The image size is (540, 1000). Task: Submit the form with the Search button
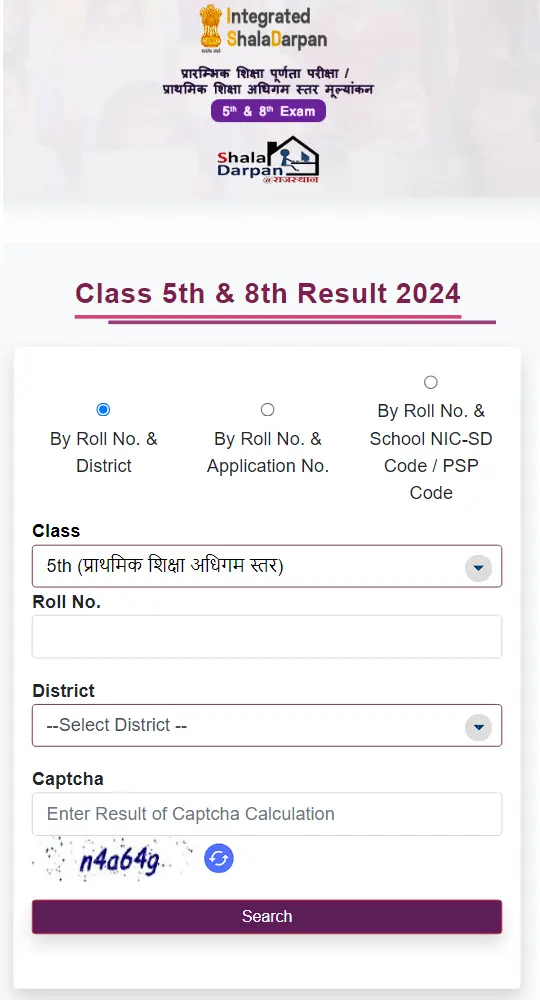(267, 916)
